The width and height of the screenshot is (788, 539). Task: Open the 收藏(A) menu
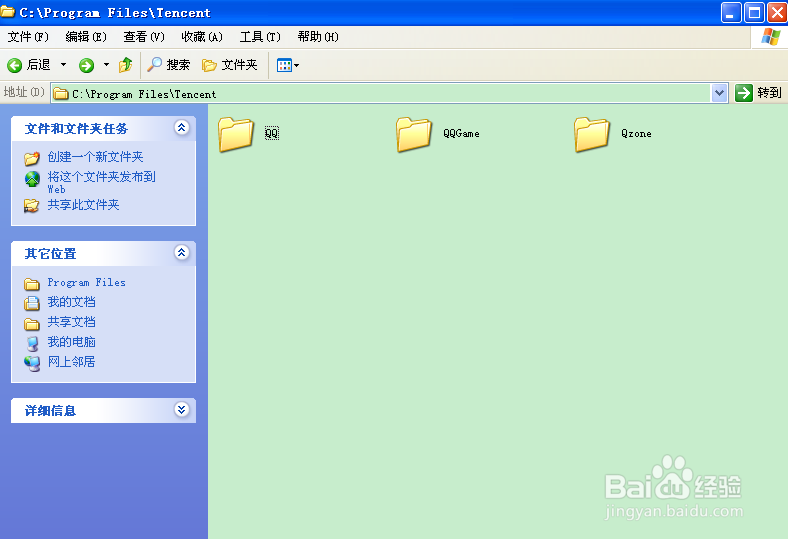[x=202, y=37]
